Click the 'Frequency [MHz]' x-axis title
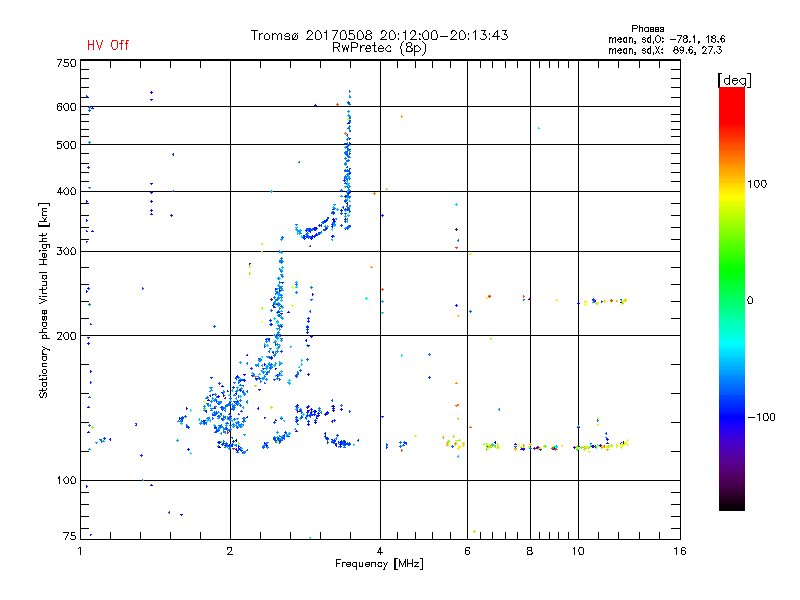 coord(379,564)
